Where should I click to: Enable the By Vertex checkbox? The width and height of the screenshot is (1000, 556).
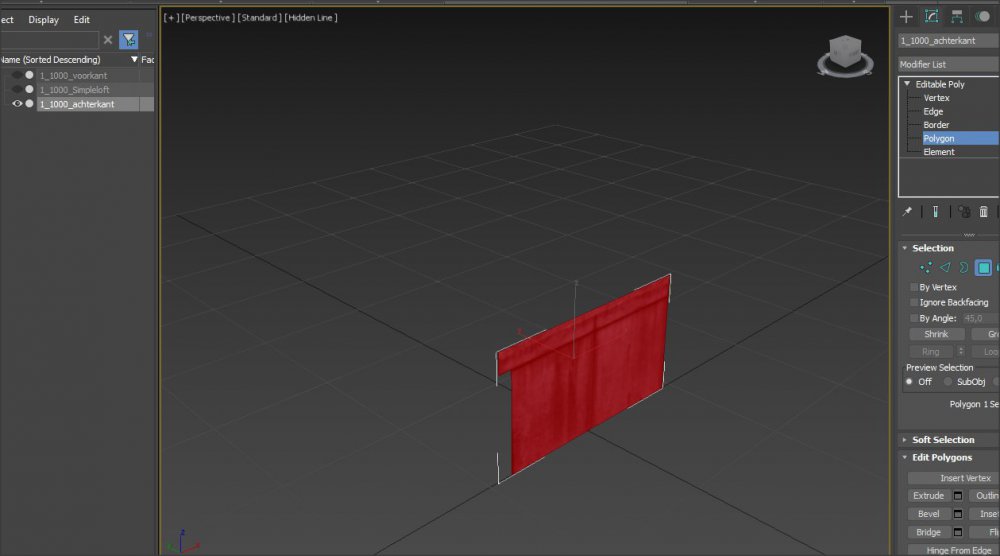[914, 287]
